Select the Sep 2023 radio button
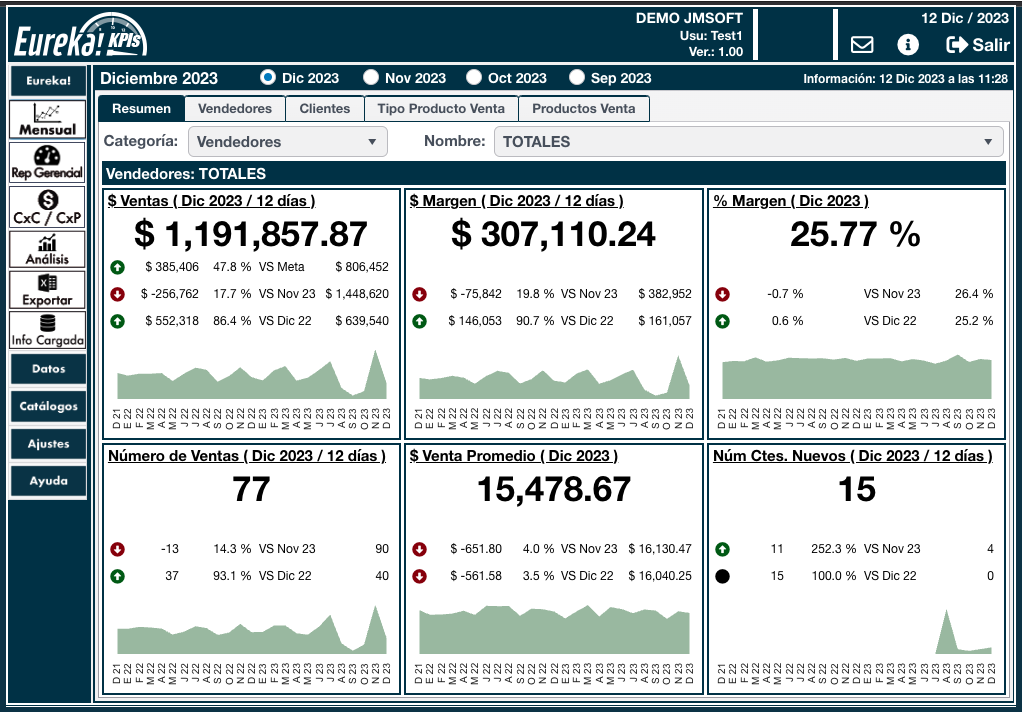 577,78
